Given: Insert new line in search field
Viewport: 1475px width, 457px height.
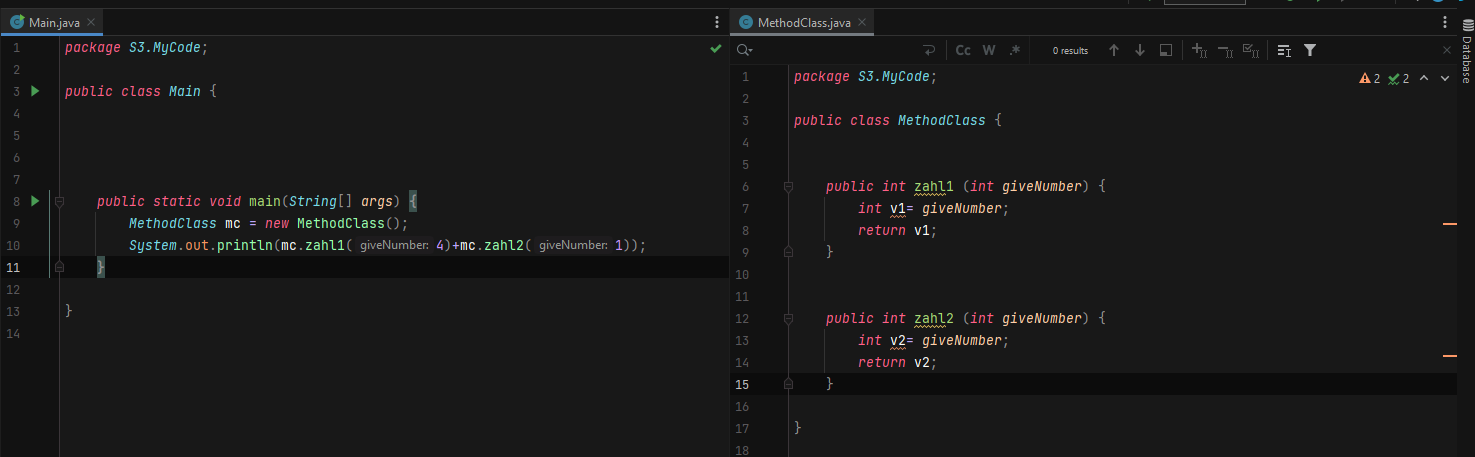Looking at the screenshot, I should pyautogui.click(x=928, y=50).
